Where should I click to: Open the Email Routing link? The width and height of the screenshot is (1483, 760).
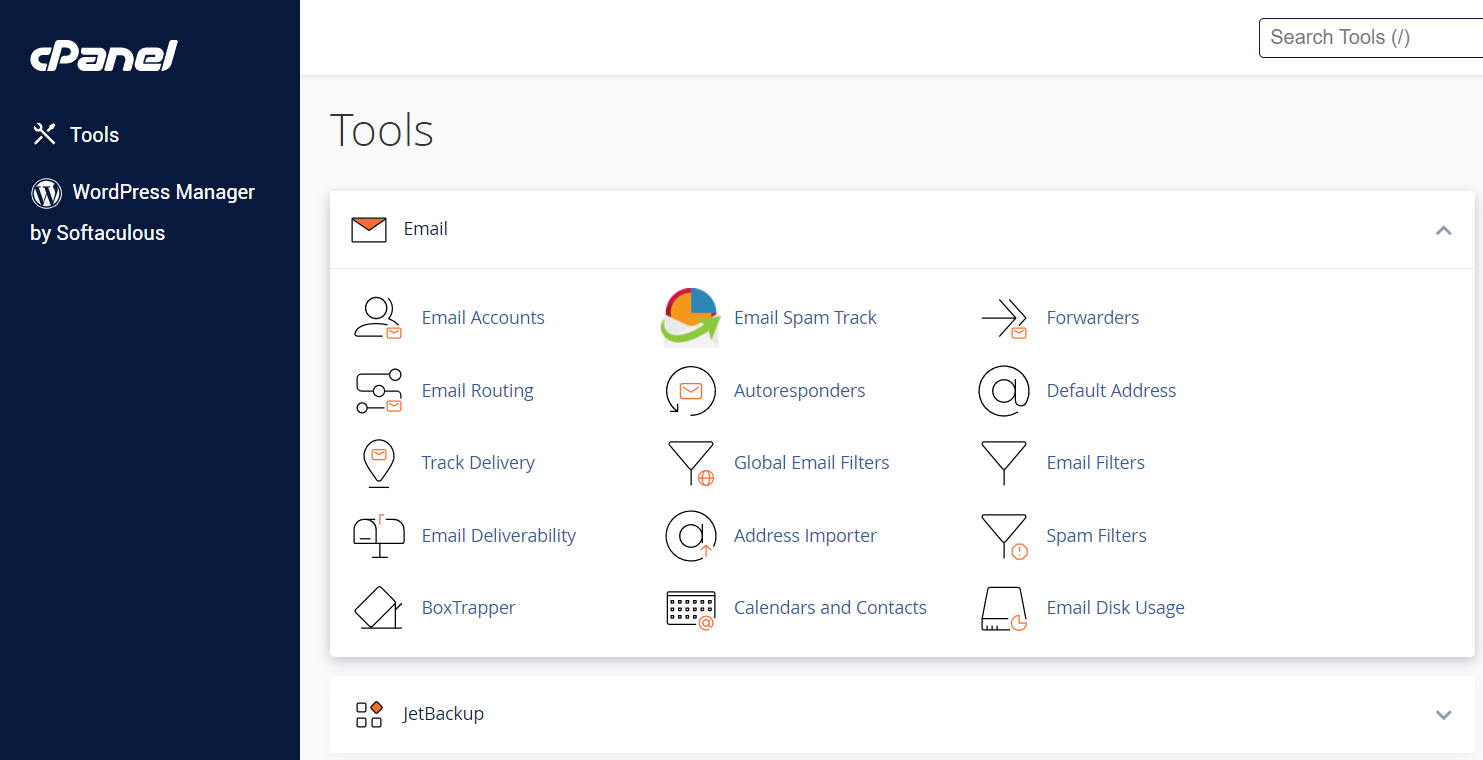[478, 391]
